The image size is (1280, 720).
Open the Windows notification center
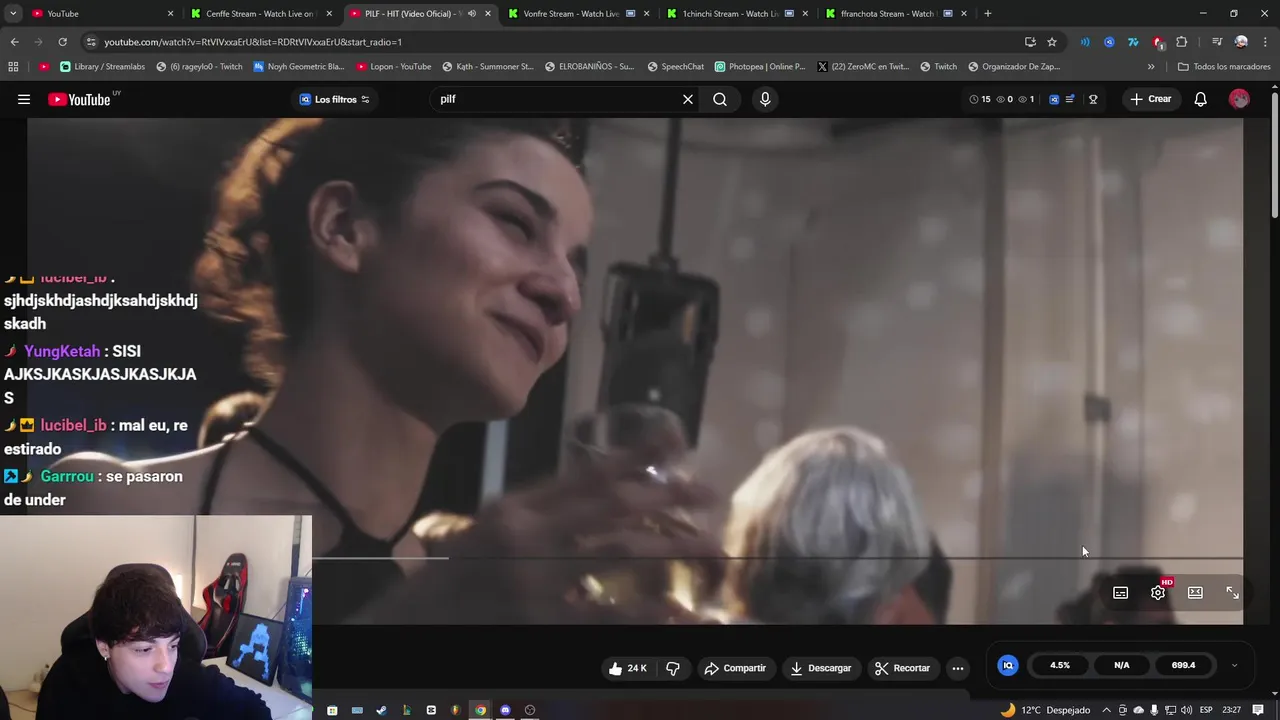point(1258,710)
